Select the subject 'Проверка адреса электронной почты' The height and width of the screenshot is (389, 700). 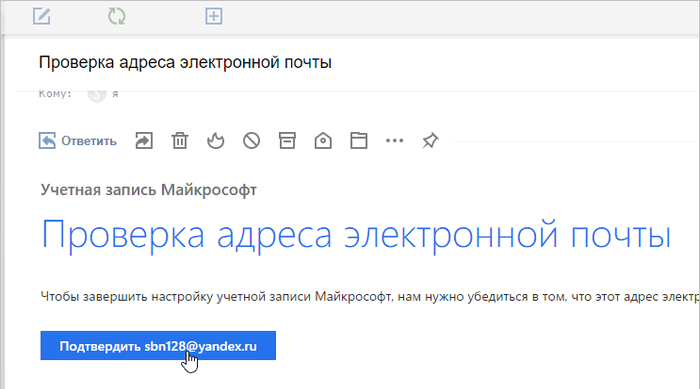coord(185,62)
